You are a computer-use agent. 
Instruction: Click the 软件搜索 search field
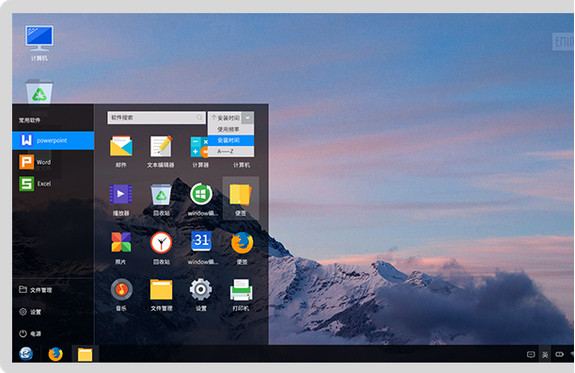(156, 118)
